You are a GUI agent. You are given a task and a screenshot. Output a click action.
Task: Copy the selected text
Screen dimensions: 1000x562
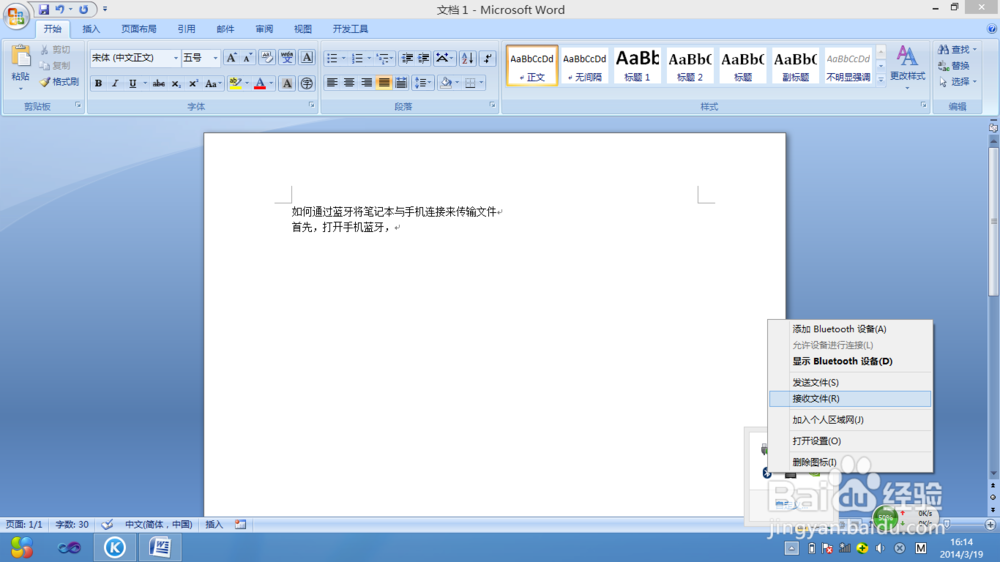pos(55,66)
